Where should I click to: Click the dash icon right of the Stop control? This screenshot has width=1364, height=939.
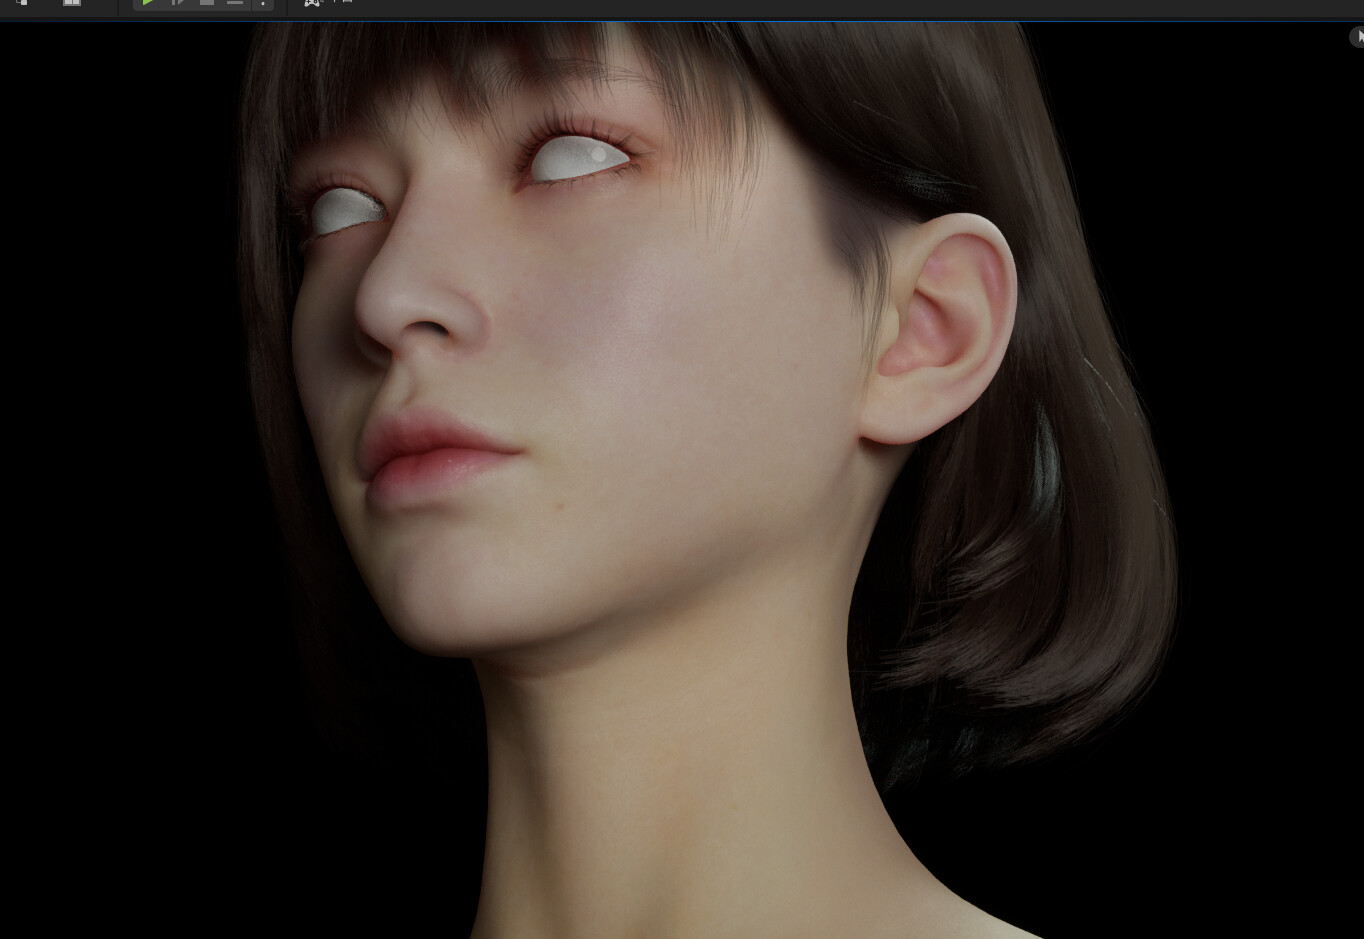coord(234,3)
